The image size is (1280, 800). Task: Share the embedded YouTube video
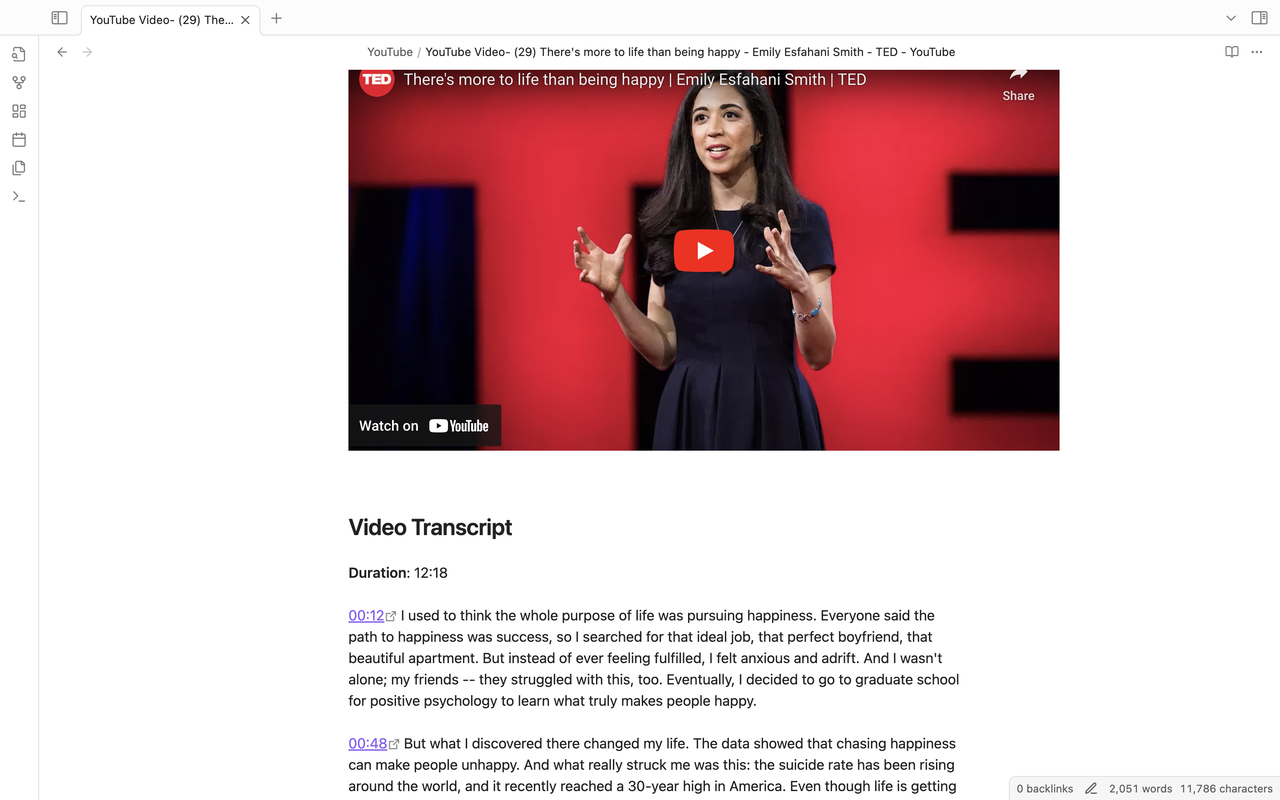pos(1018,85)
